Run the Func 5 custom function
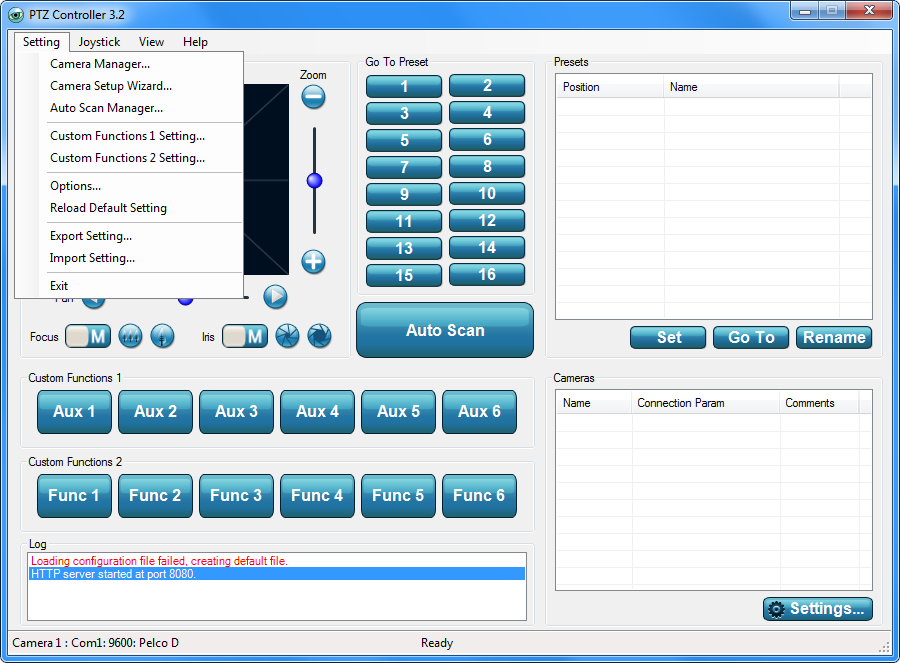Viewport: 900px width, 663px height. [398, 496]
